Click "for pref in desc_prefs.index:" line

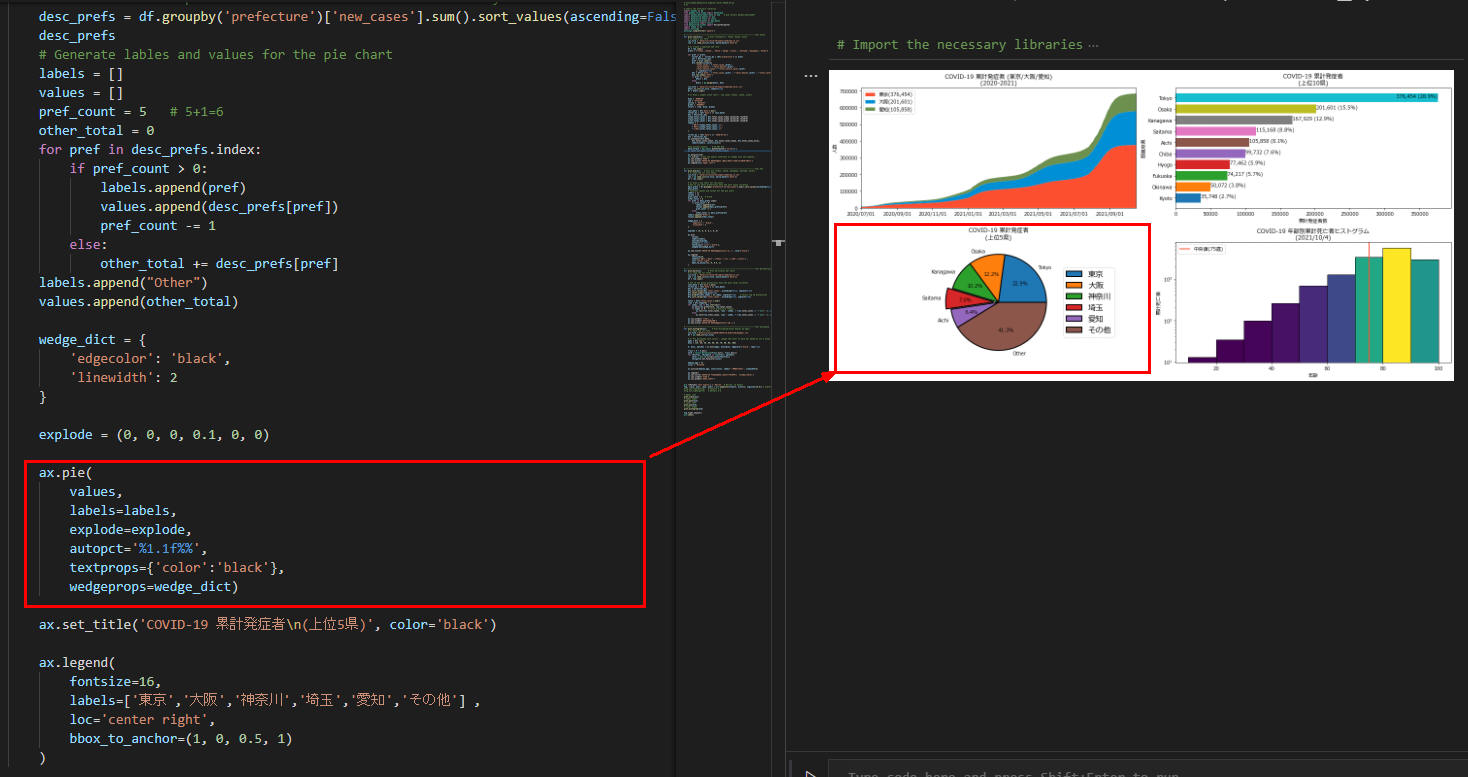(x=149, y=149)
